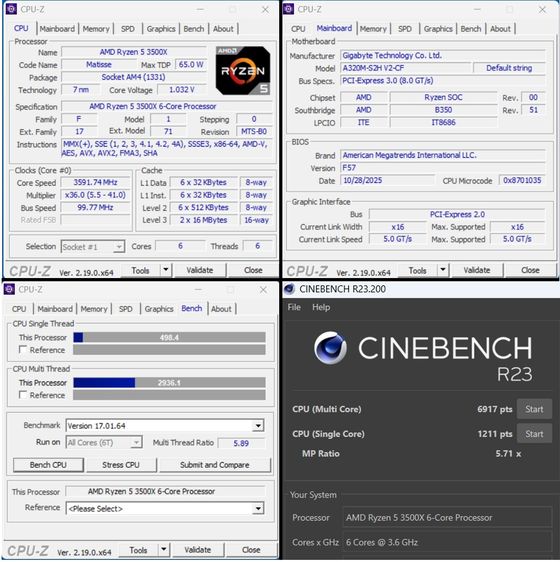Click BIOS version F57 field

click(x=442, y=167)
